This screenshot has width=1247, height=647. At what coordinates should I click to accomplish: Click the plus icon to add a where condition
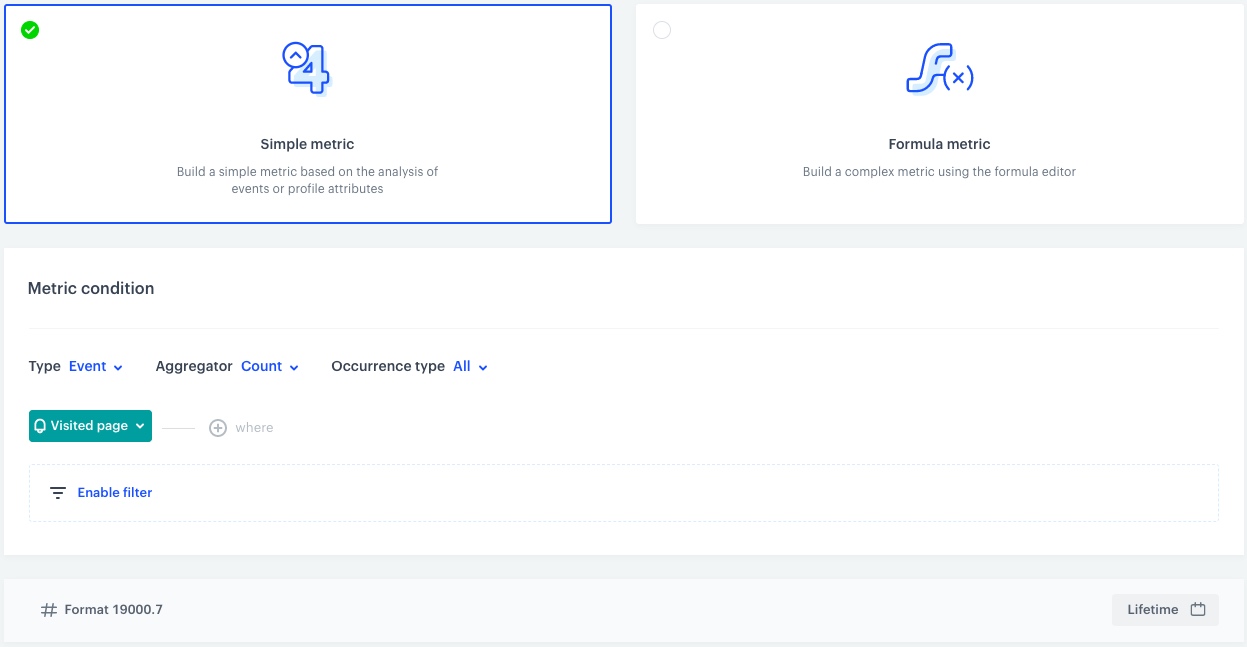[x=218, y=427]
